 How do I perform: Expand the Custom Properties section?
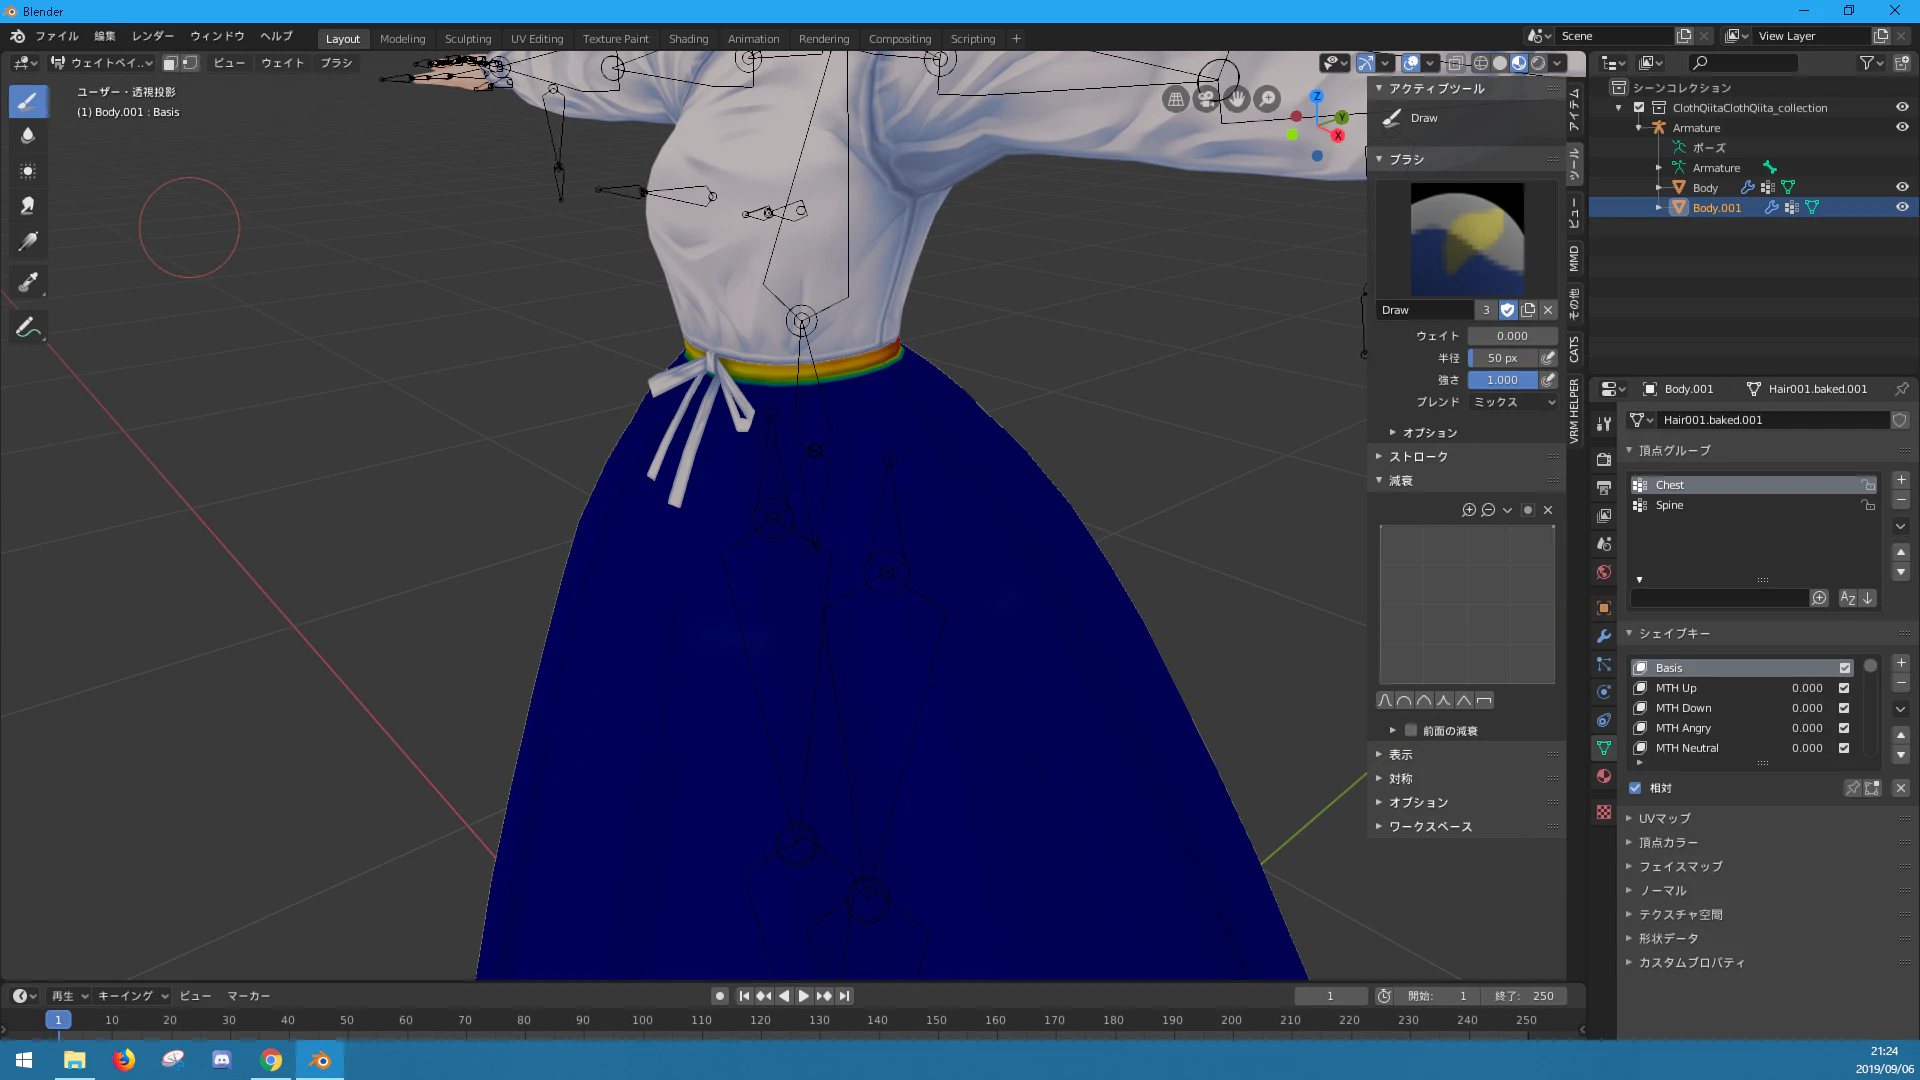(x=1691, y=963)
